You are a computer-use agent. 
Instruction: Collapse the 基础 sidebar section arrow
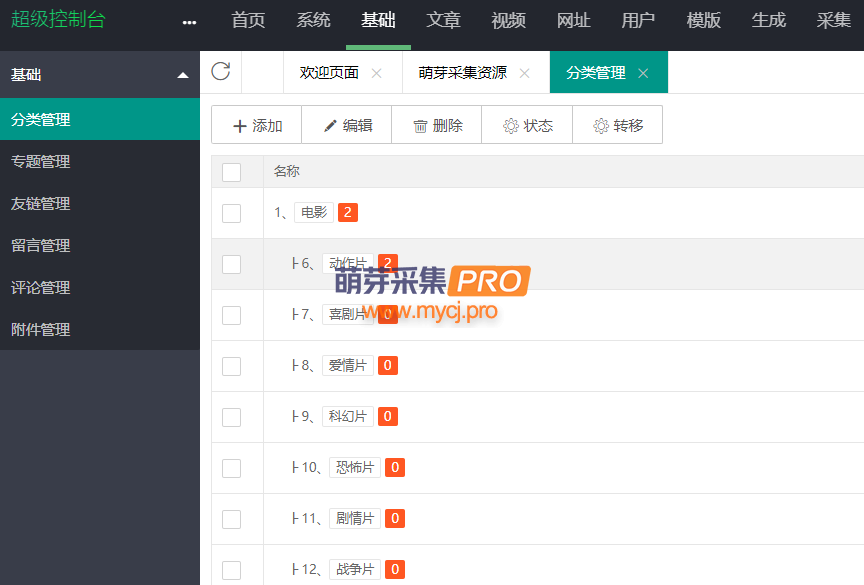tap(183, 75)
